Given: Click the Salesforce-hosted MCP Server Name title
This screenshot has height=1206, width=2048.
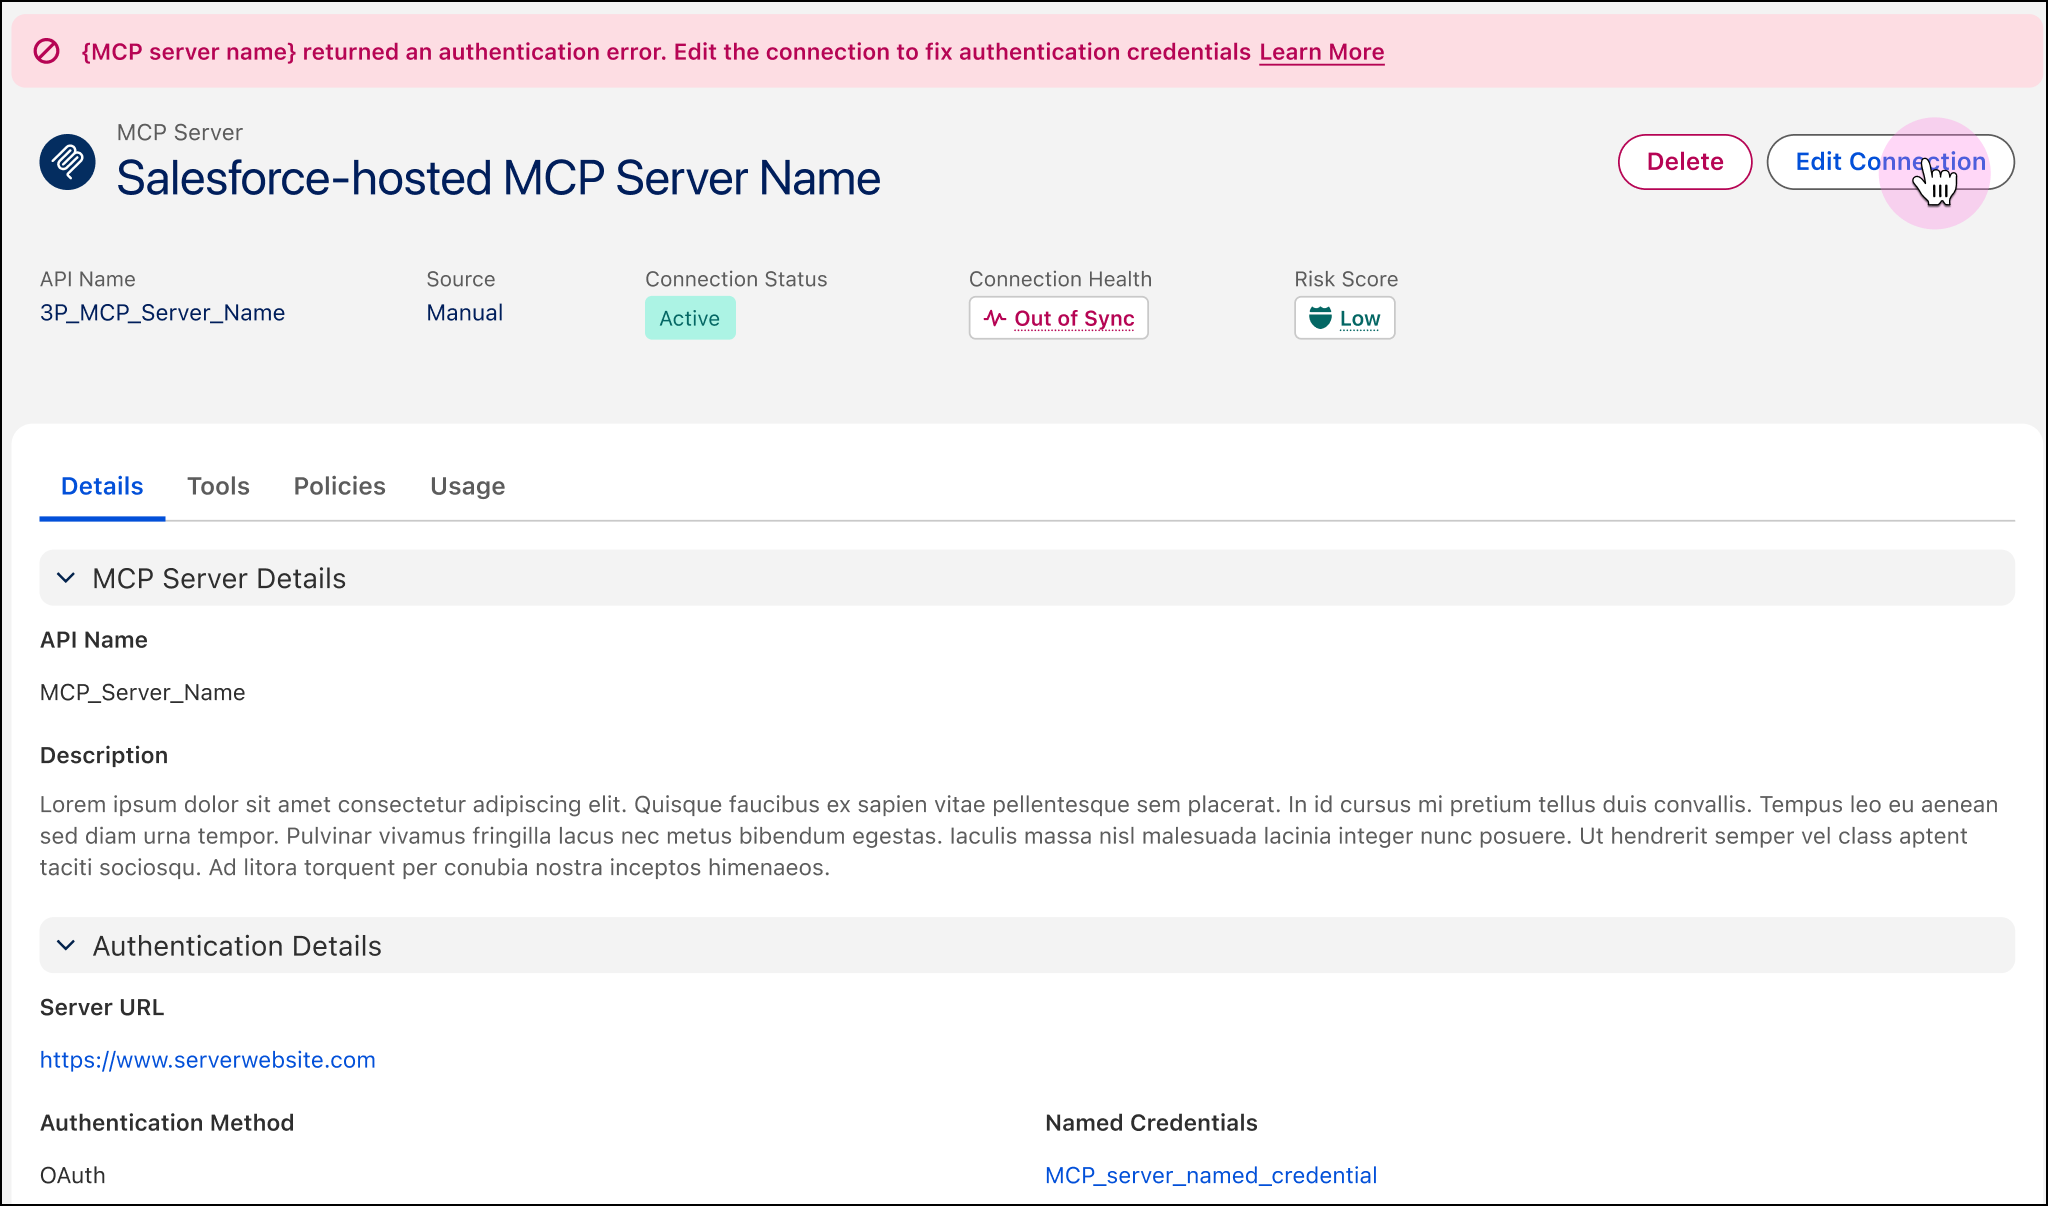Looking at the screenshot, I should click(498, 178).
